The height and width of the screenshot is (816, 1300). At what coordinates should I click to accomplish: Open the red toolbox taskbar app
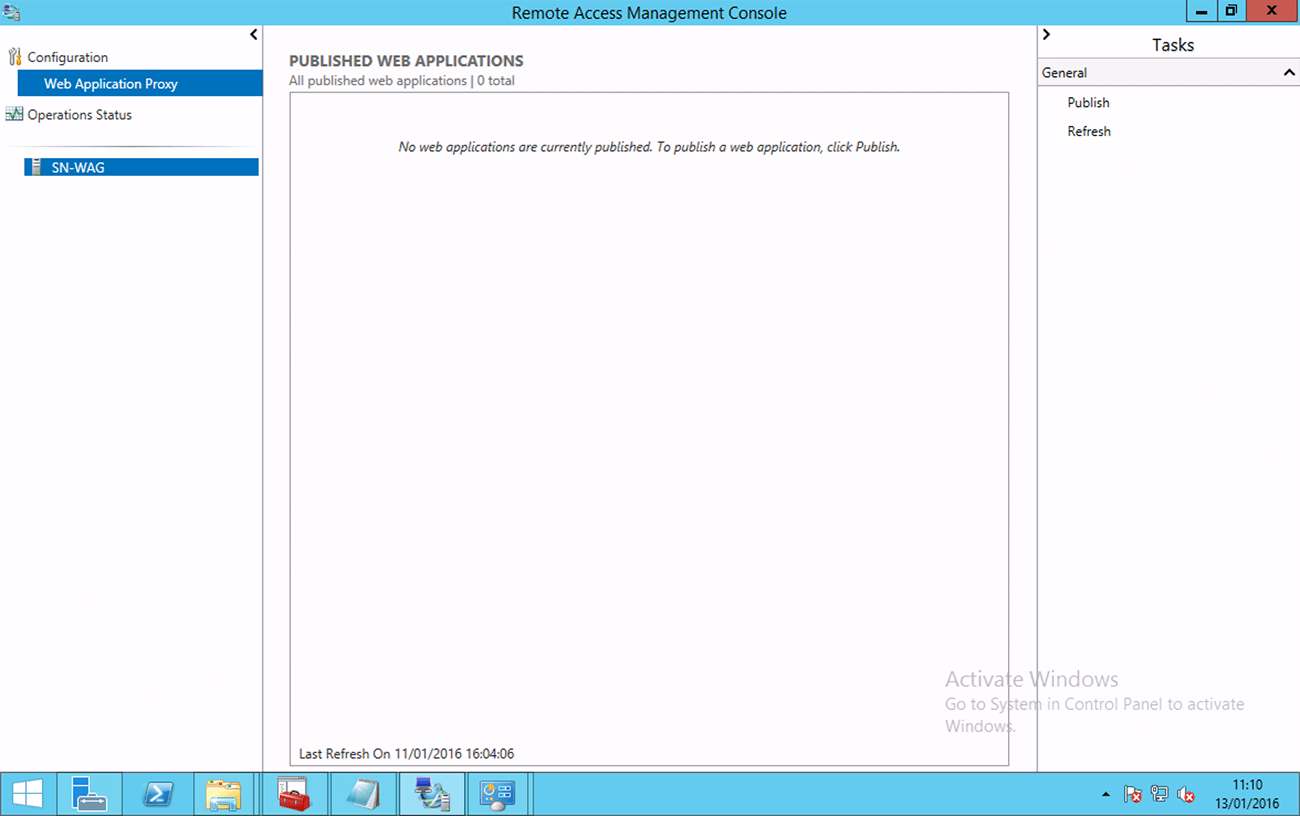tap(294, 794)
